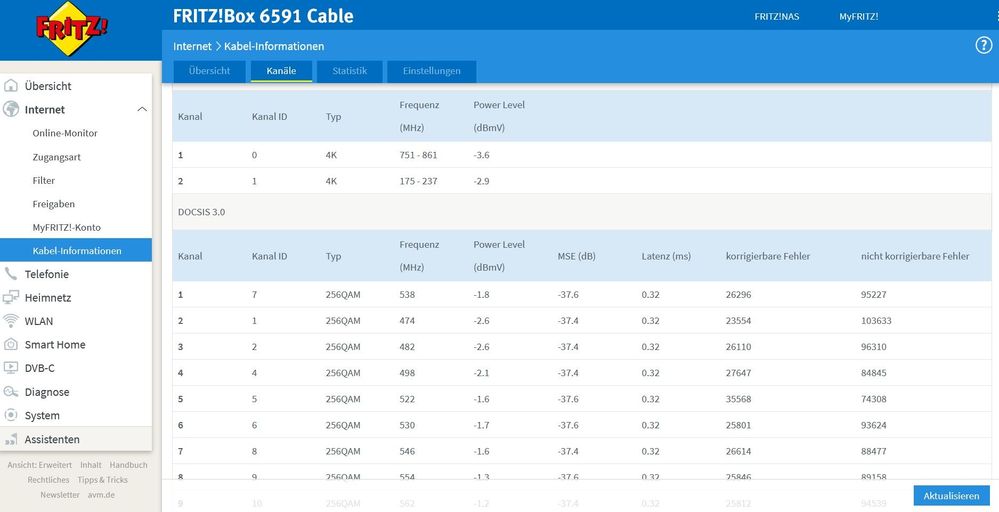Open MyFRITZ!-Konto in sidebar
999x512 pixels.
(66, 227)
